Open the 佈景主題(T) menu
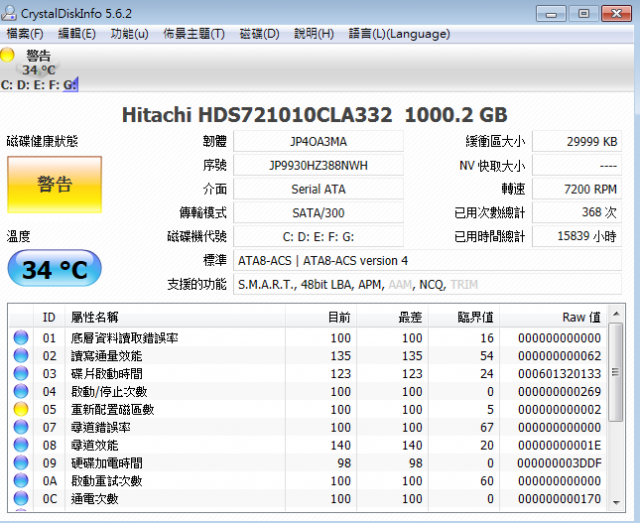The height and width of the screenshot is (523, 640). click(194, 33)
